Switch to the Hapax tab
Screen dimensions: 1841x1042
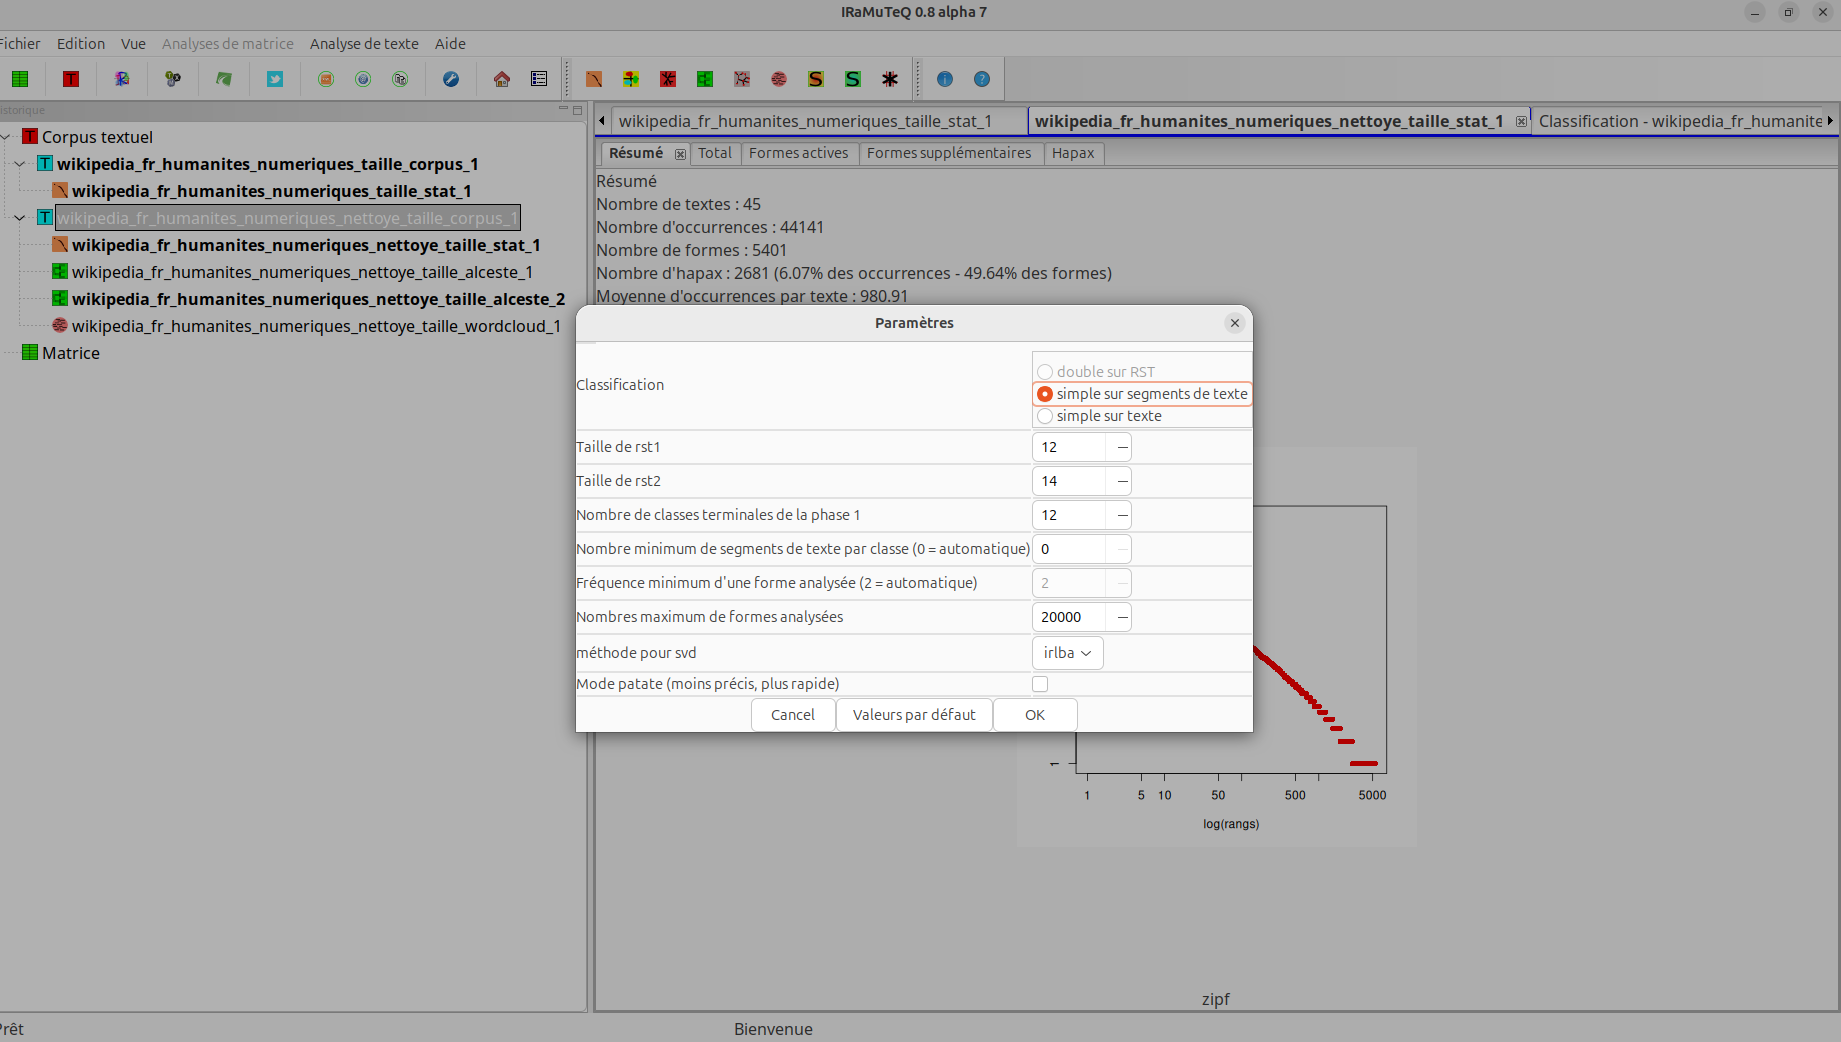pos(1073,153)
